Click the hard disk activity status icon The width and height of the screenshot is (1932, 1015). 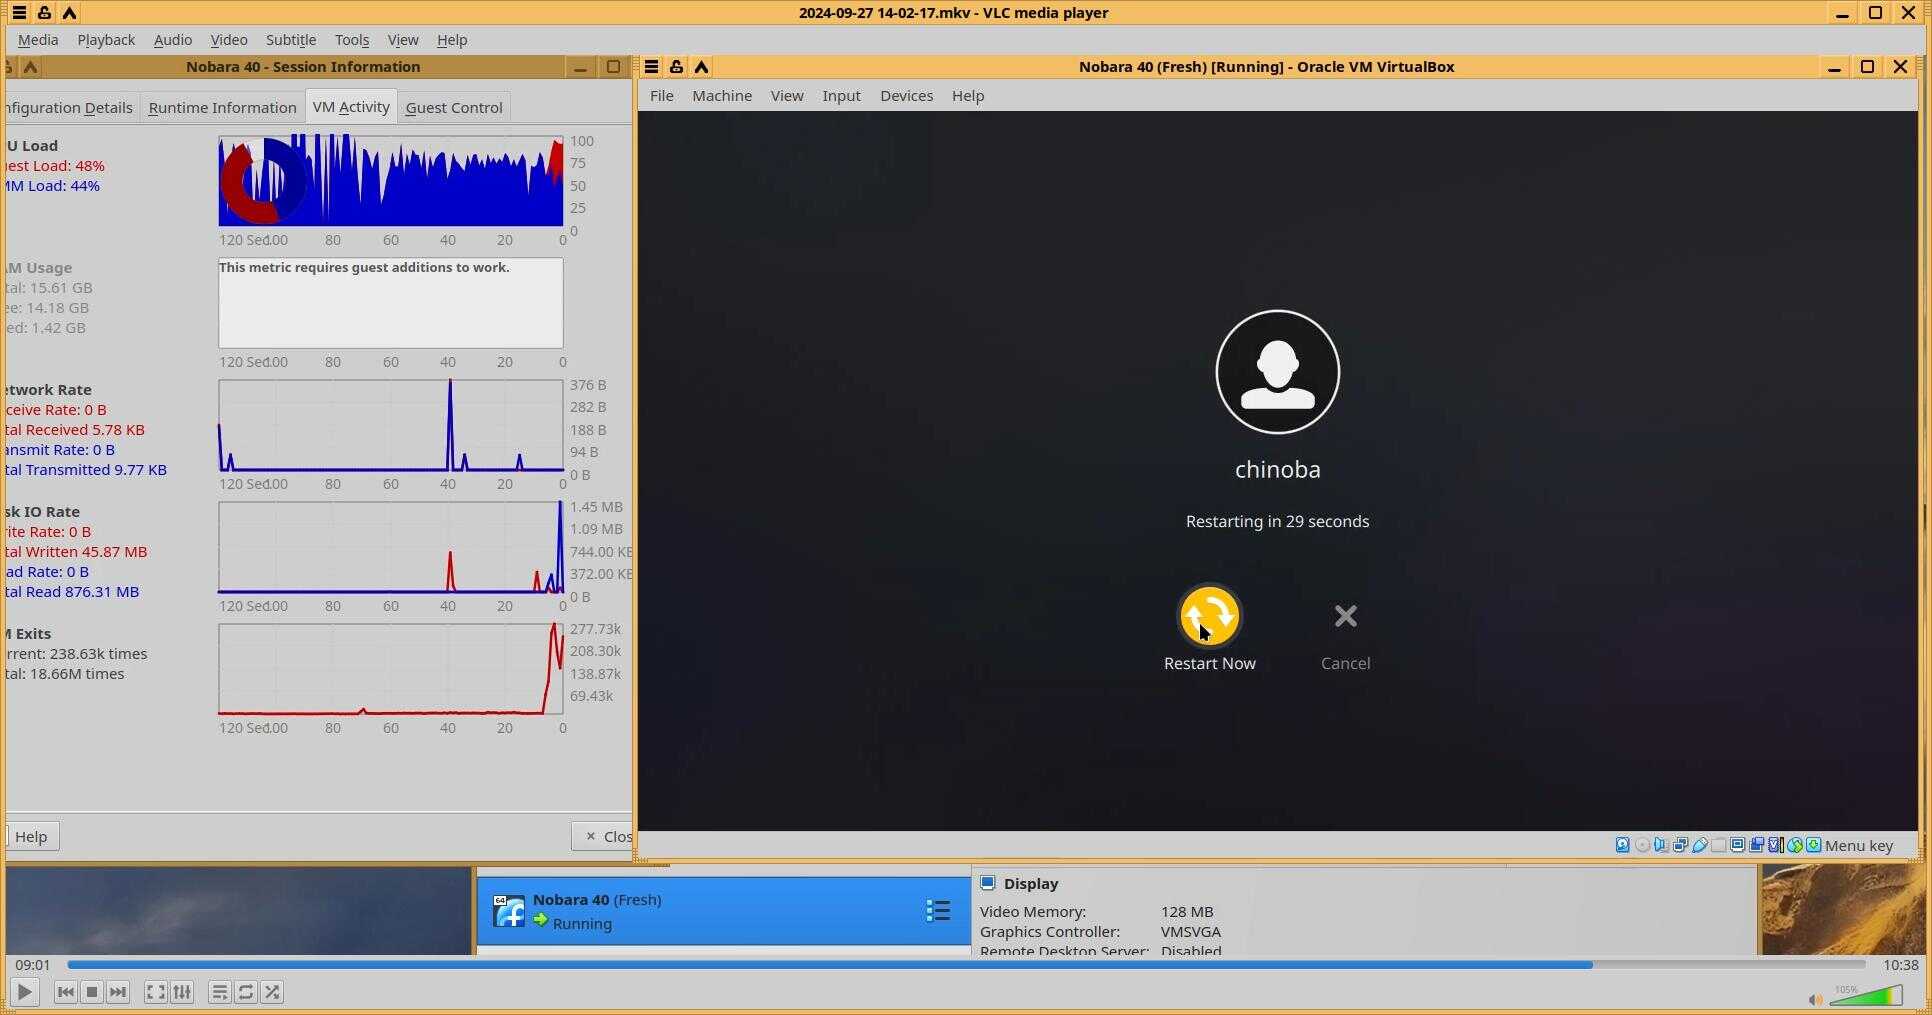[1622, 845]
